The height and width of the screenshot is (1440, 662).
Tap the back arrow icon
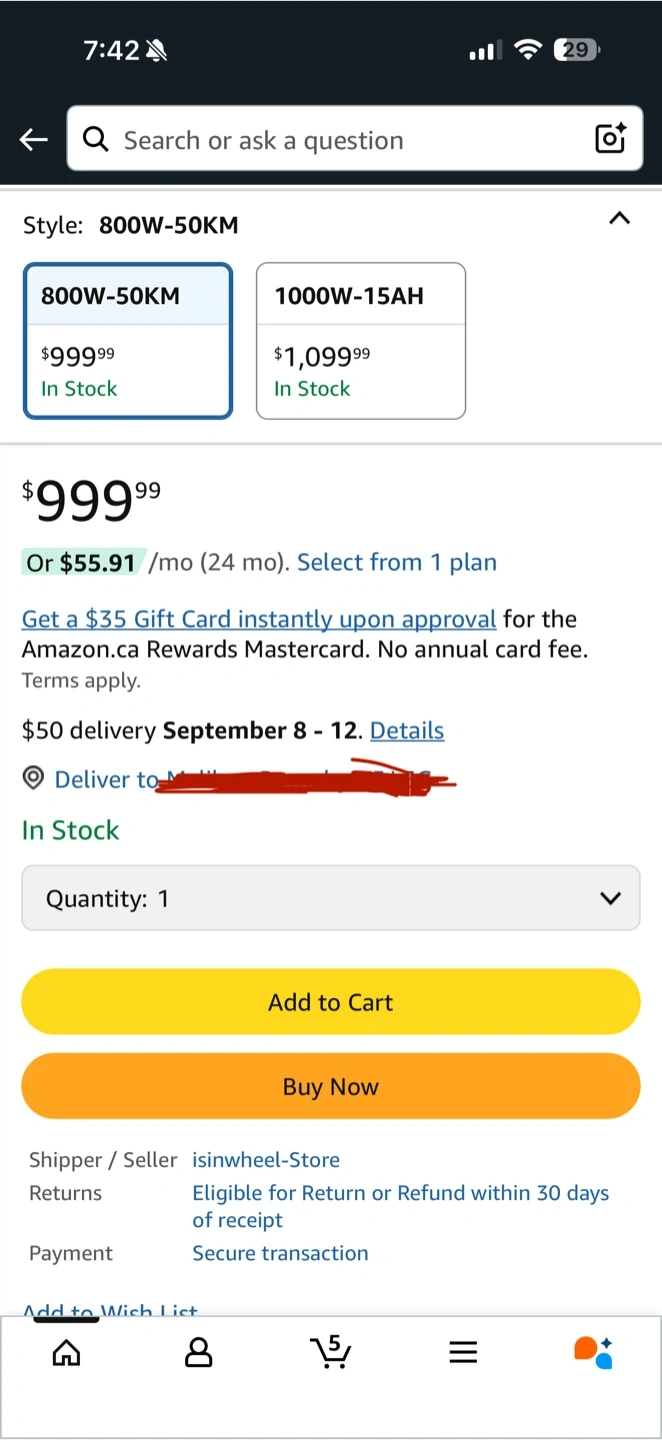point(34,140)
